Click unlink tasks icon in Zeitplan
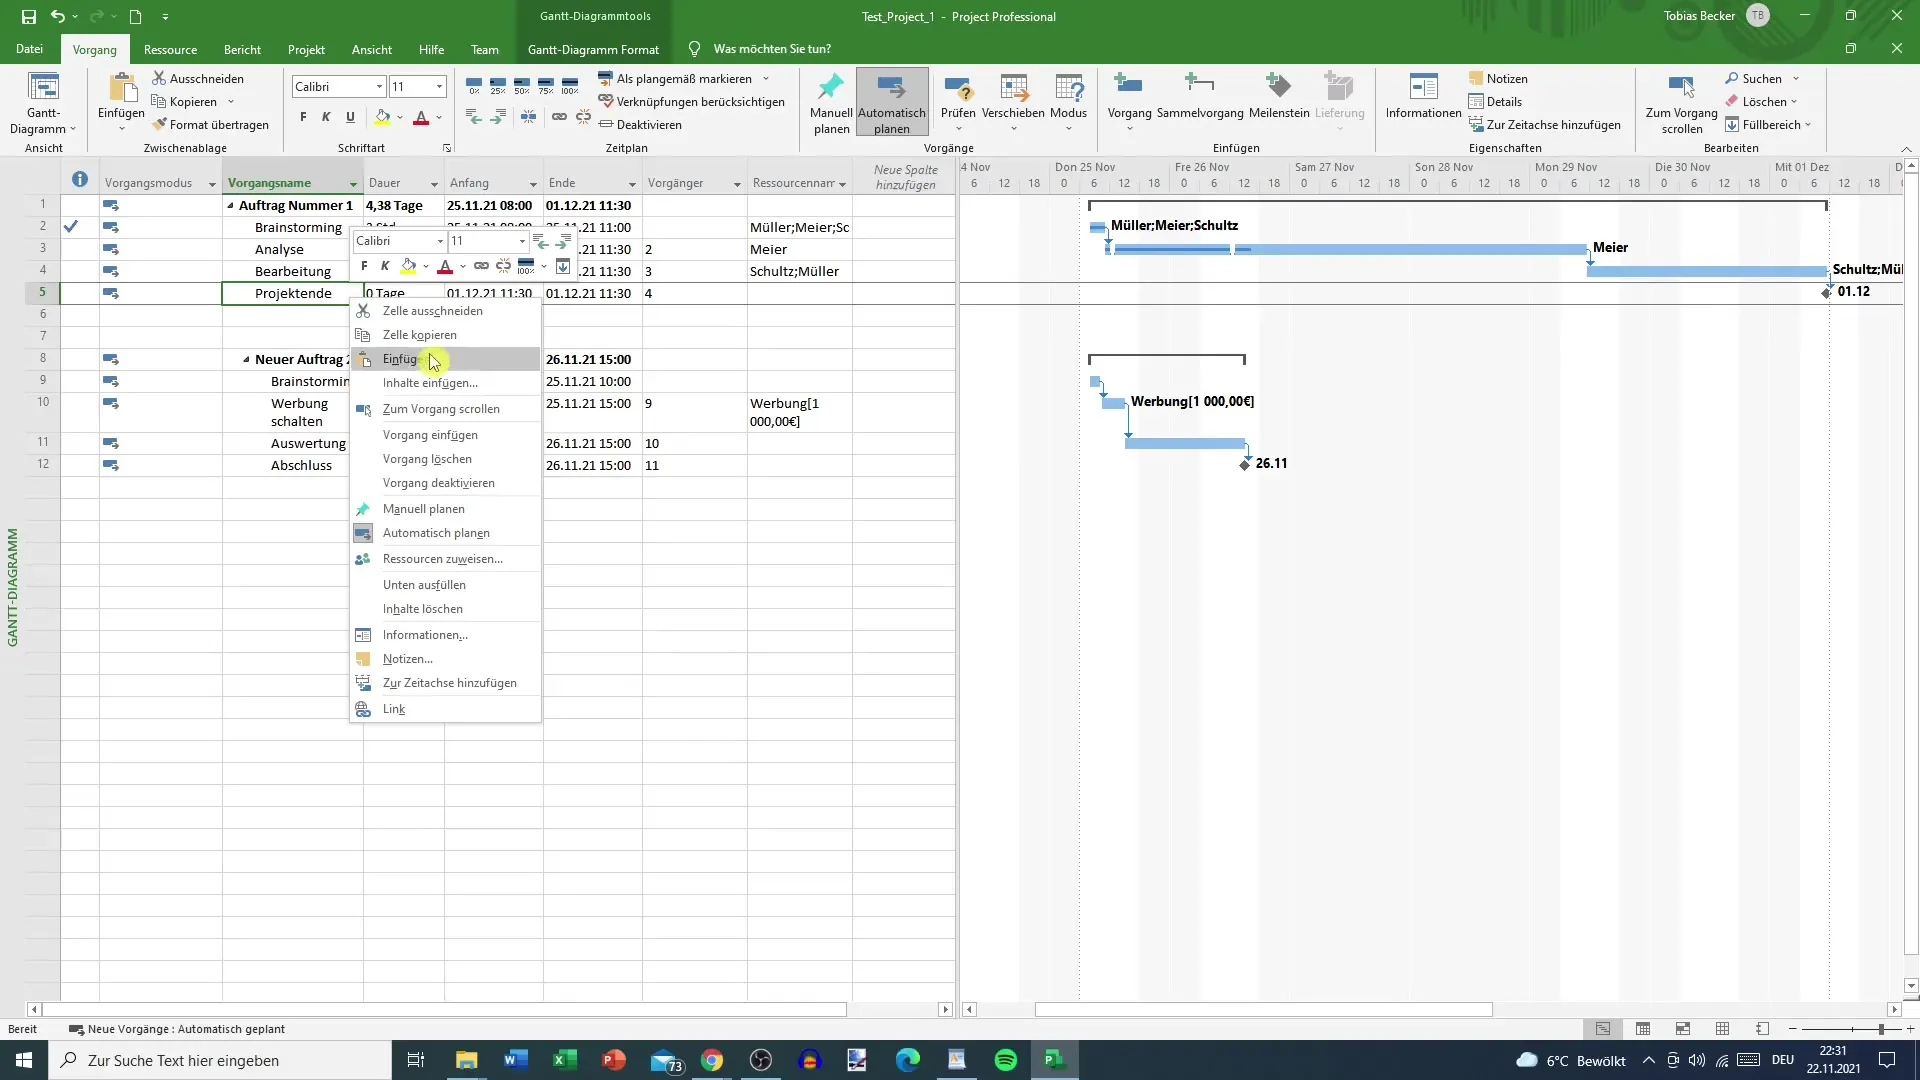1920x1080 pixels. coord(583,117)
